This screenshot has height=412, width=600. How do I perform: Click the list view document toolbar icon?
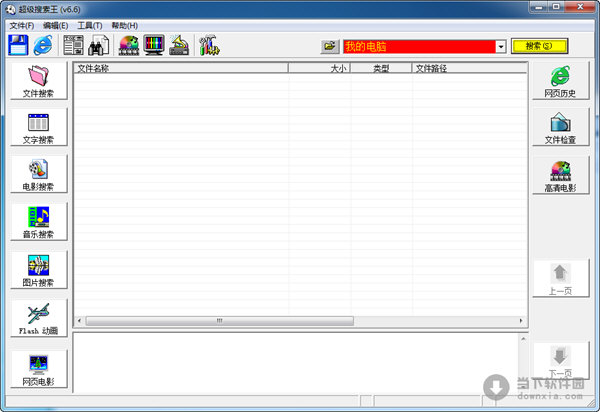pos(73,45)
